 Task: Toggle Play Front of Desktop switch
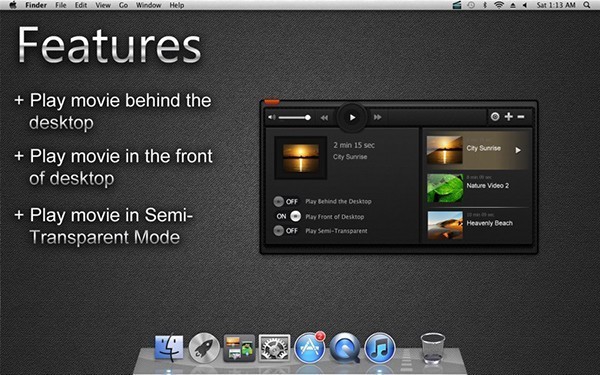[288, 216]
